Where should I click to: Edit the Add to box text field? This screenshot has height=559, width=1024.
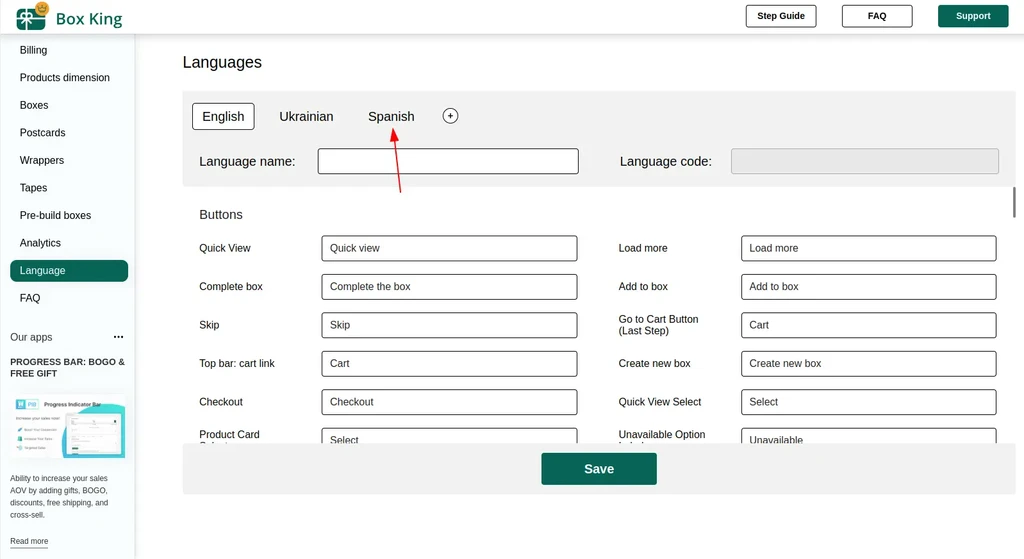869,287
